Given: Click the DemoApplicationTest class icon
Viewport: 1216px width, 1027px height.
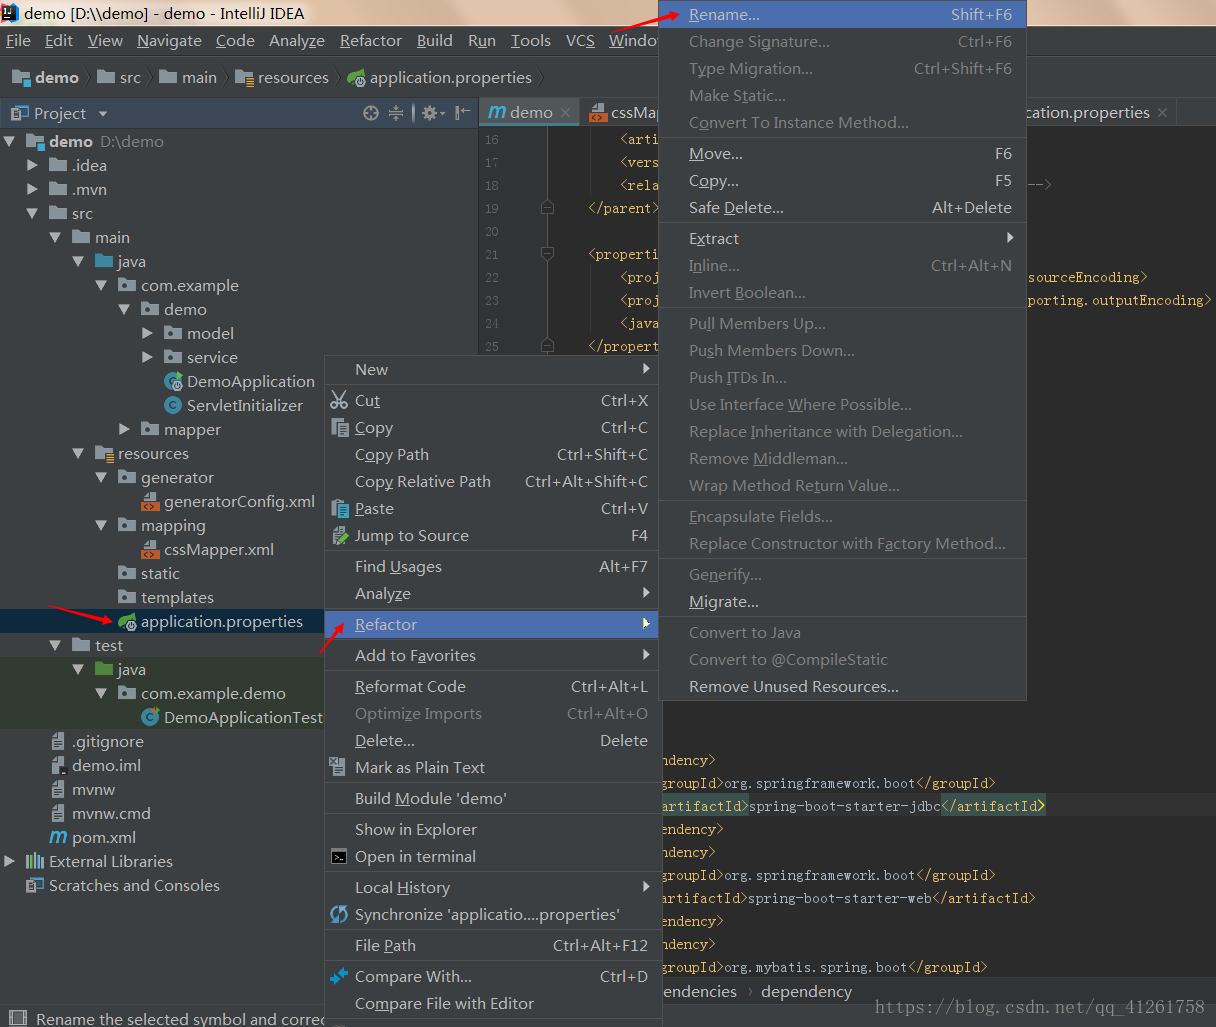Looking at the screenshot, I should (150, 717).
